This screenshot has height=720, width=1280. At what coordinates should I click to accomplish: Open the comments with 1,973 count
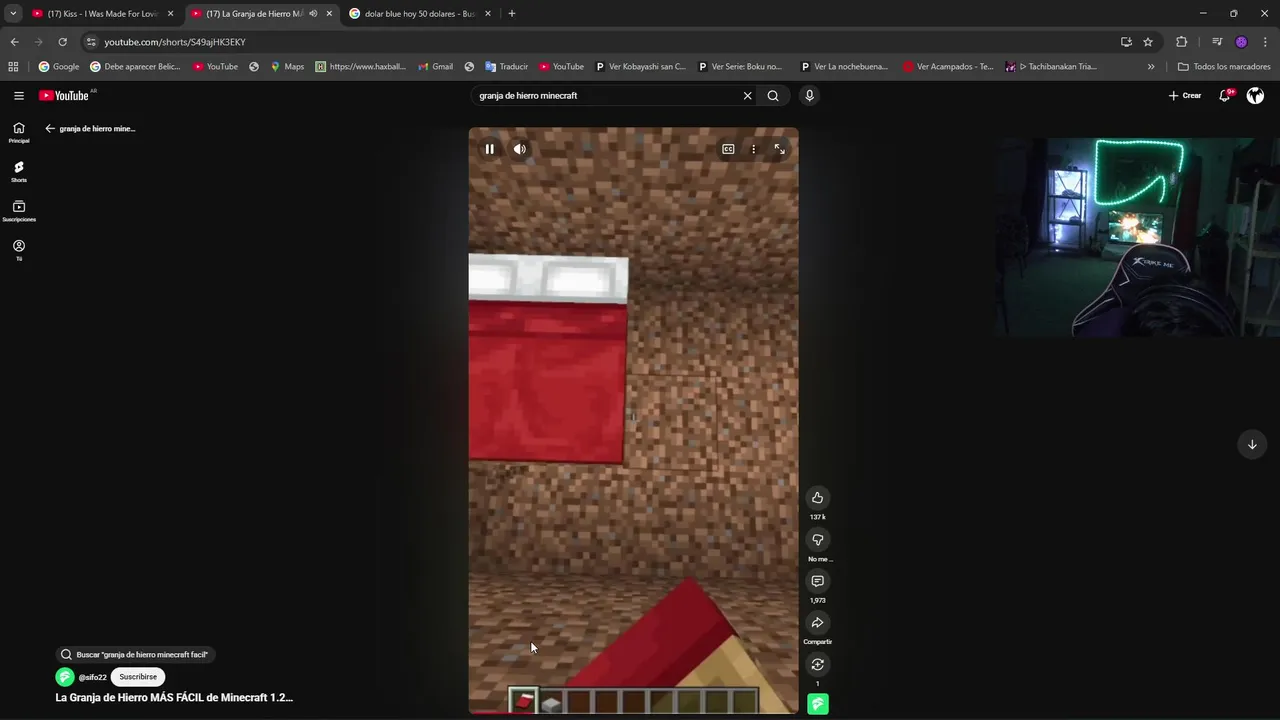[x=817, y=581]
